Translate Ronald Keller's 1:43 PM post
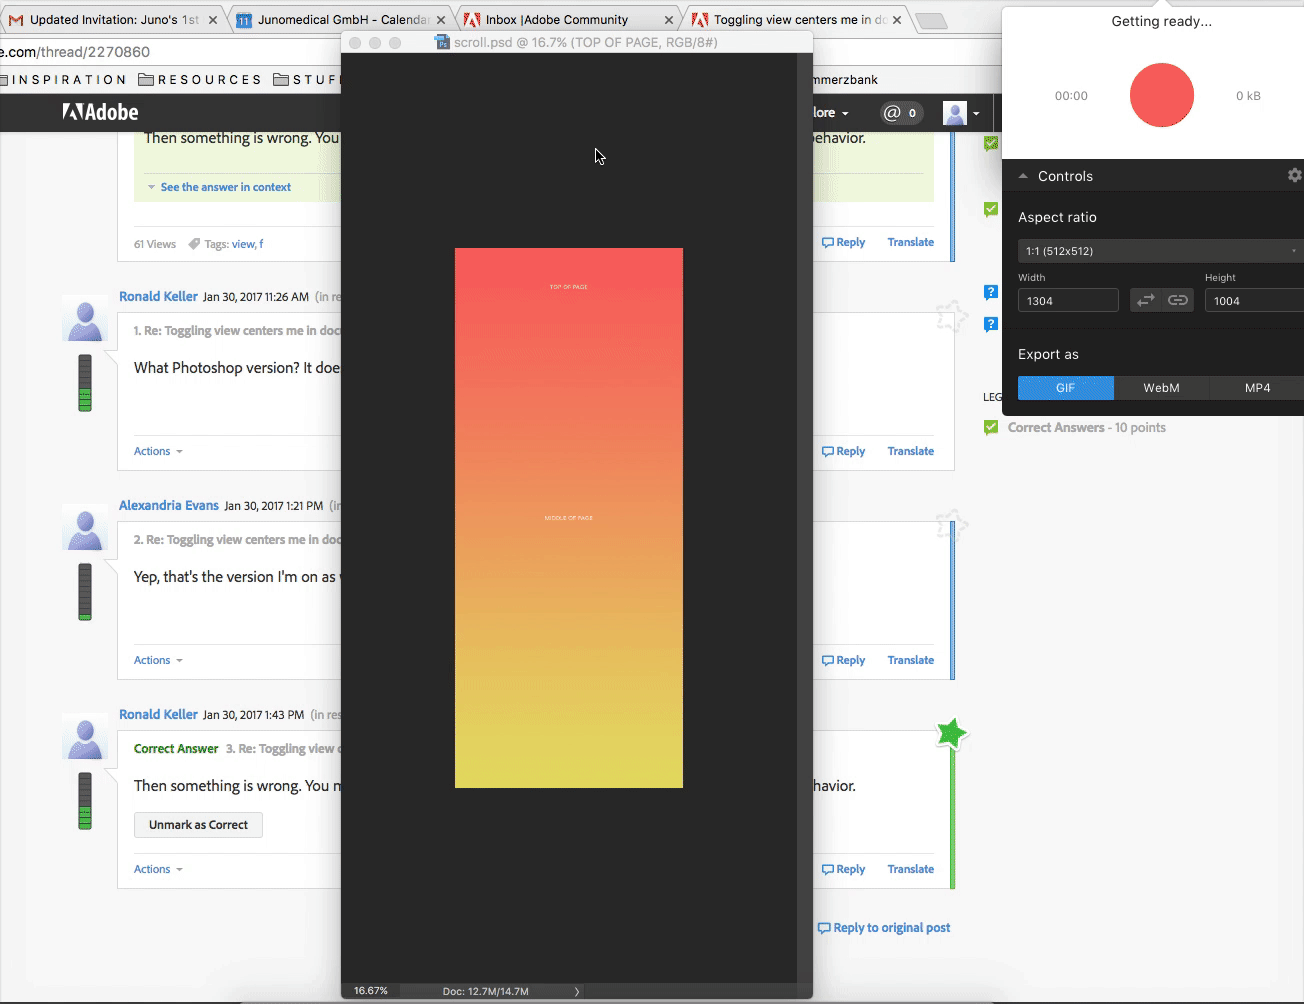This screenshot has width=1304, height=1004. (911, 869)
